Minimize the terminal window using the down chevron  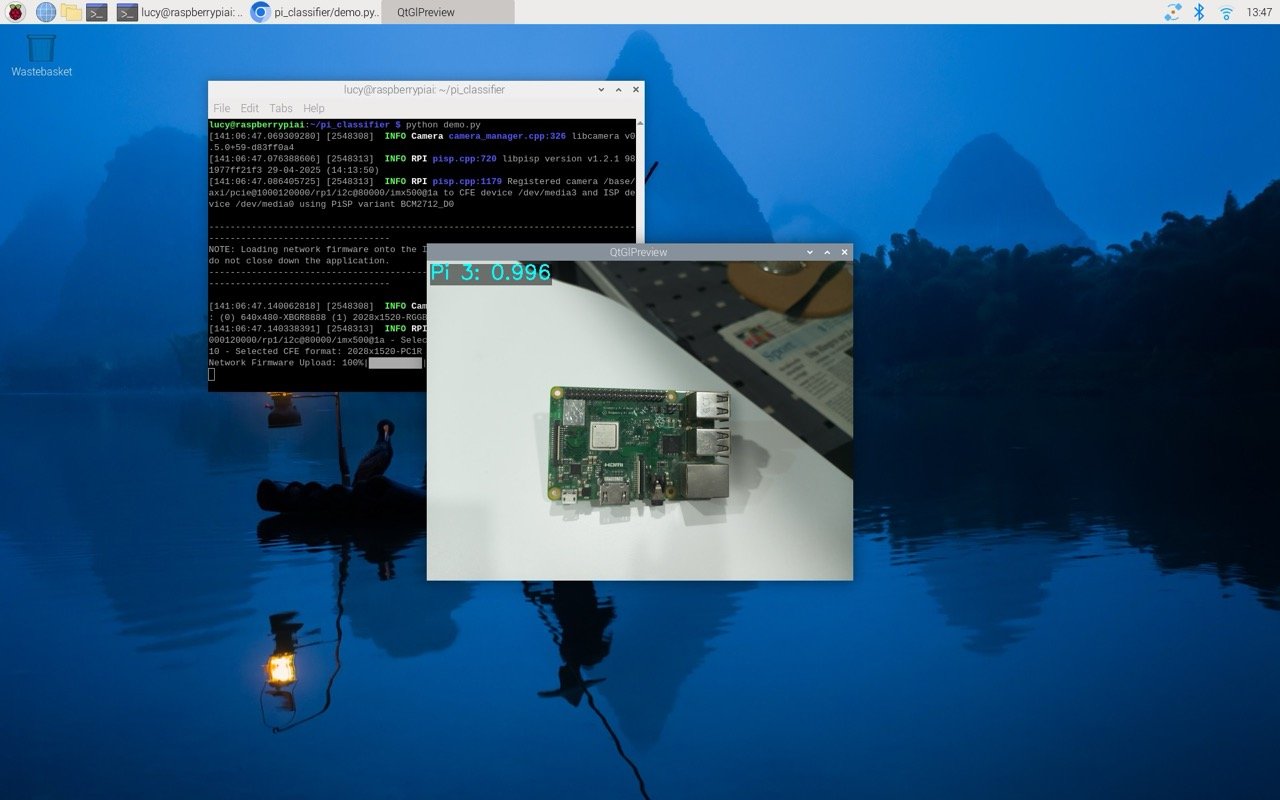coord(601,89)
